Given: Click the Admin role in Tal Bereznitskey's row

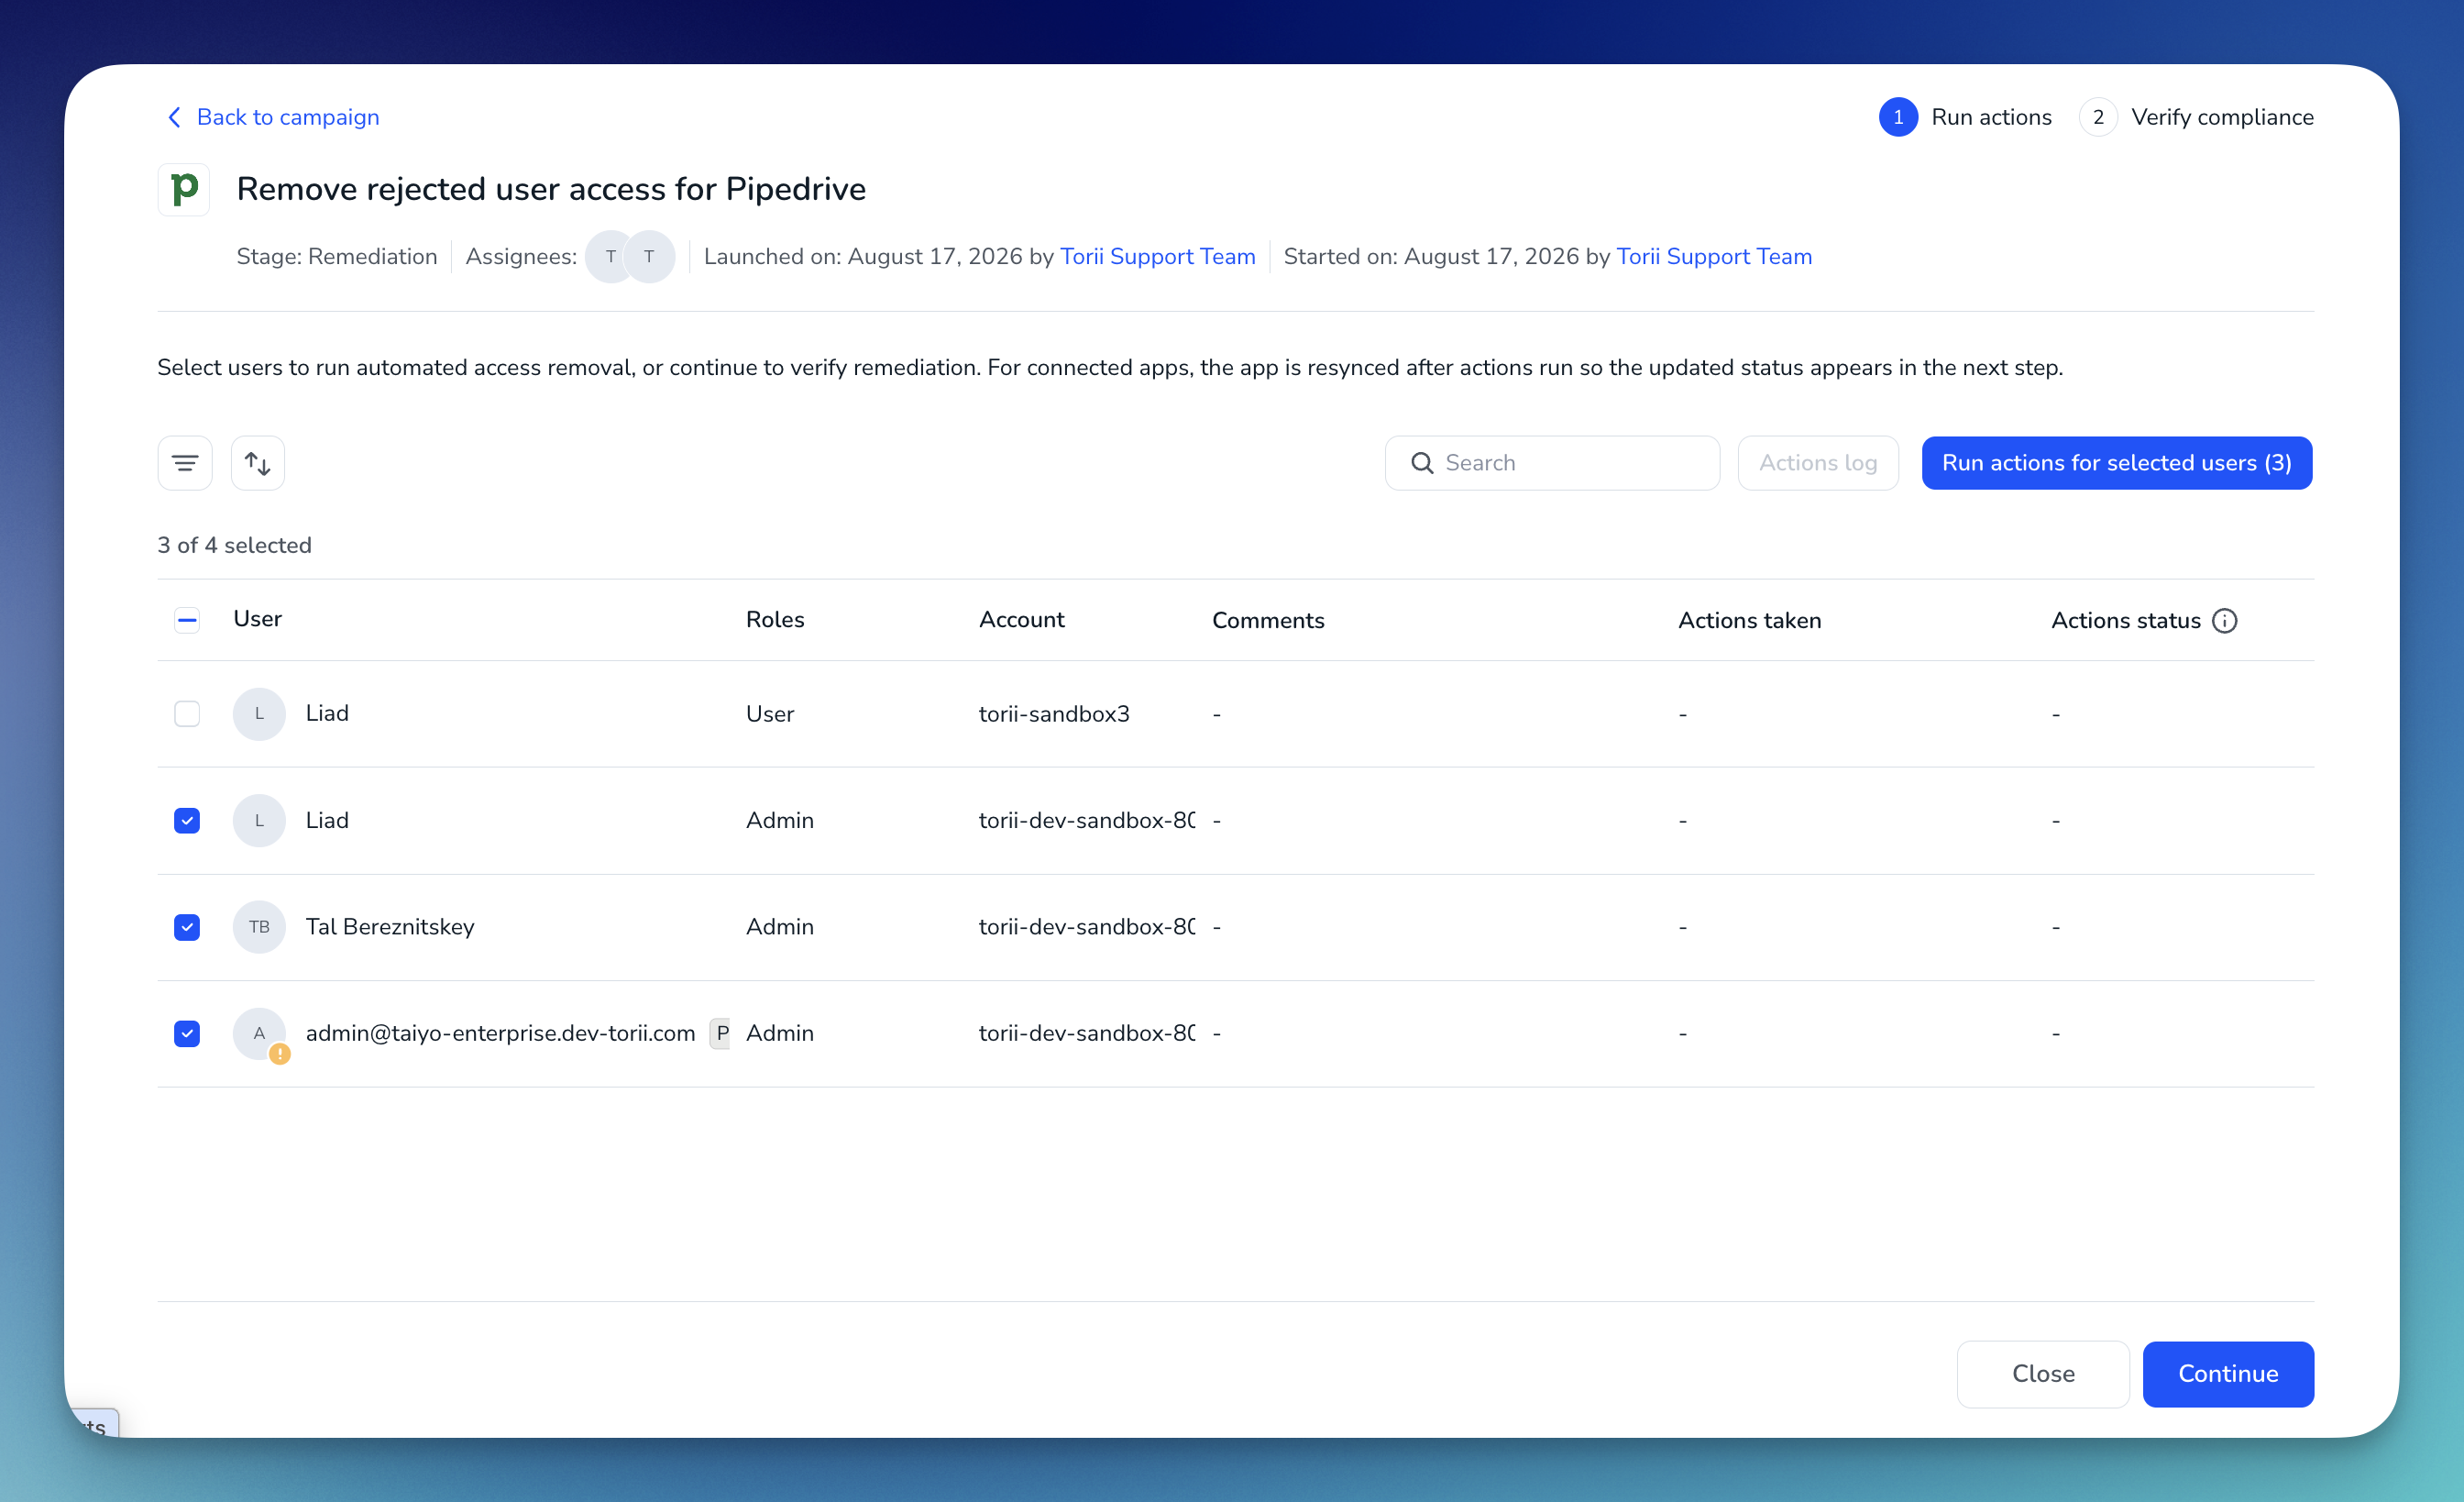Looking at the screenshot, I should [780, 927].
